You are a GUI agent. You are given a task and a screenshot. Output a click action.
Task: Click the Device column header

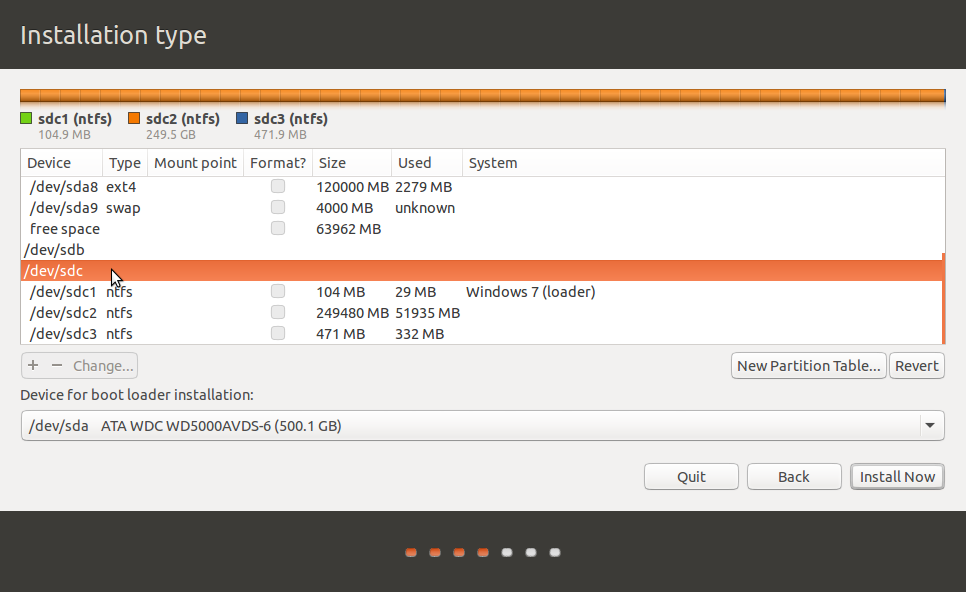[49, 162]
